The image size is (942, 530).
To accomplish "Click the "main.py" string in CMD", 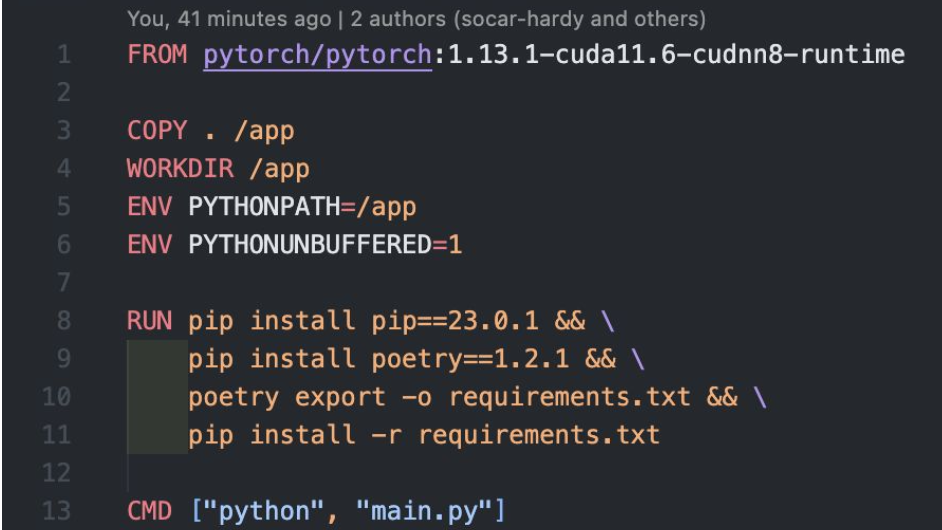I will 424,511.
